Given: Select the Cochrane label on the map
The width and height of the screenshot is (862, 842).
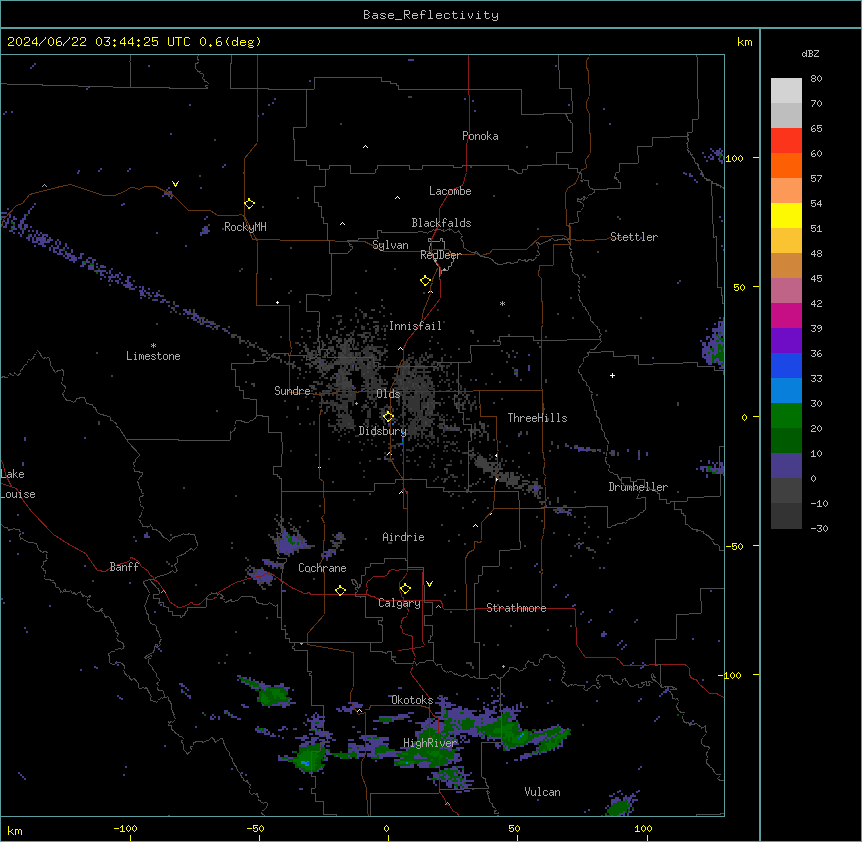Looking at the screenshot, I should point(322,568).
